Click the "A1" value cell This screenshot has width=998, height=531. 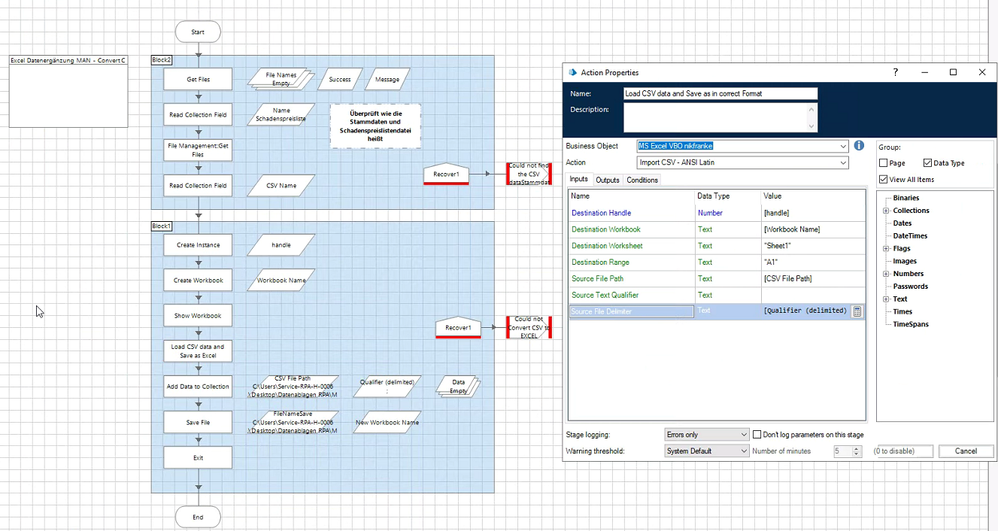(x=813, y=262)
